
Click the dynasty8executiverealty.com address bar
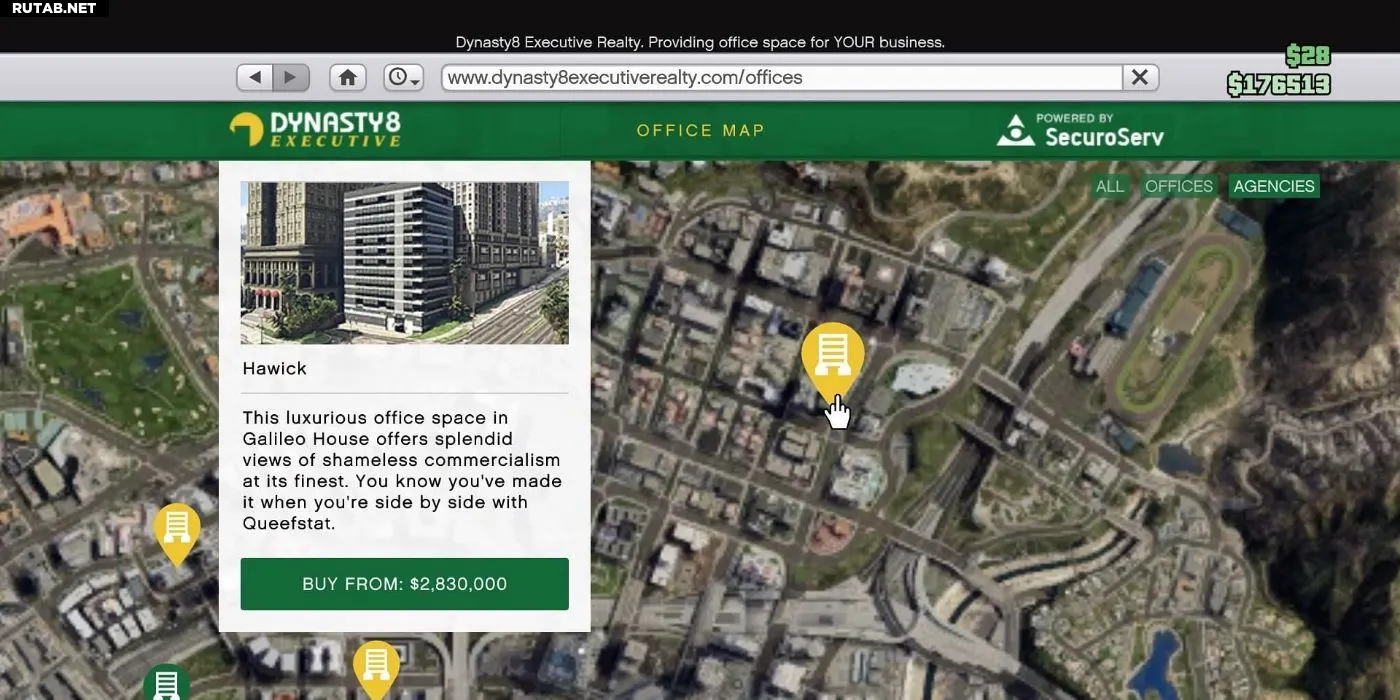tap(782, 77)
